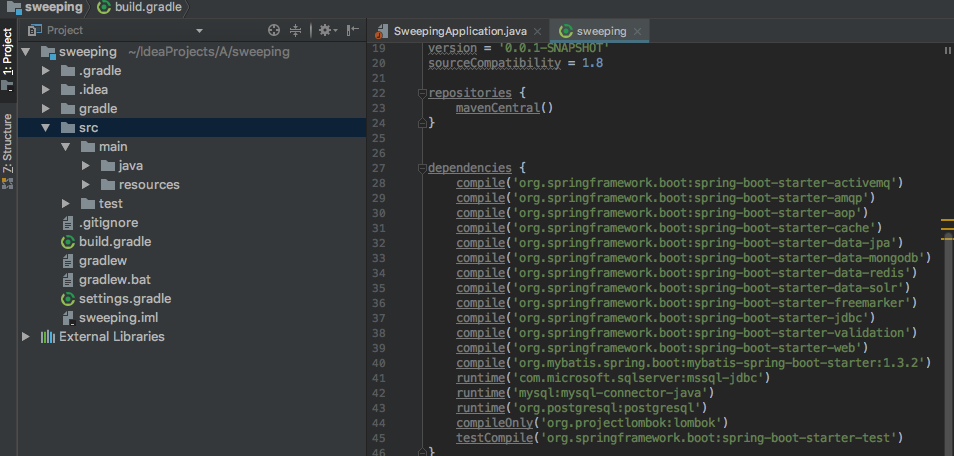Hide the Project tool window

353,30
